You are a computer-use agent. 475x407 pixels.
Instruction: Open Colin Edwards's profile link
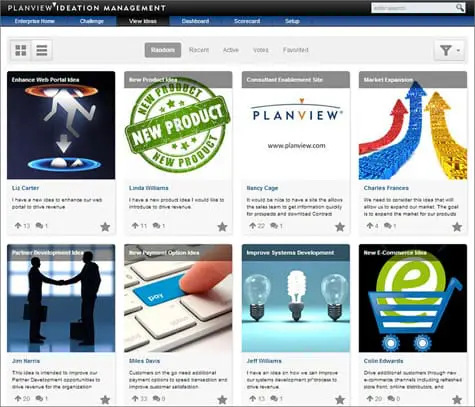point(383,361)
